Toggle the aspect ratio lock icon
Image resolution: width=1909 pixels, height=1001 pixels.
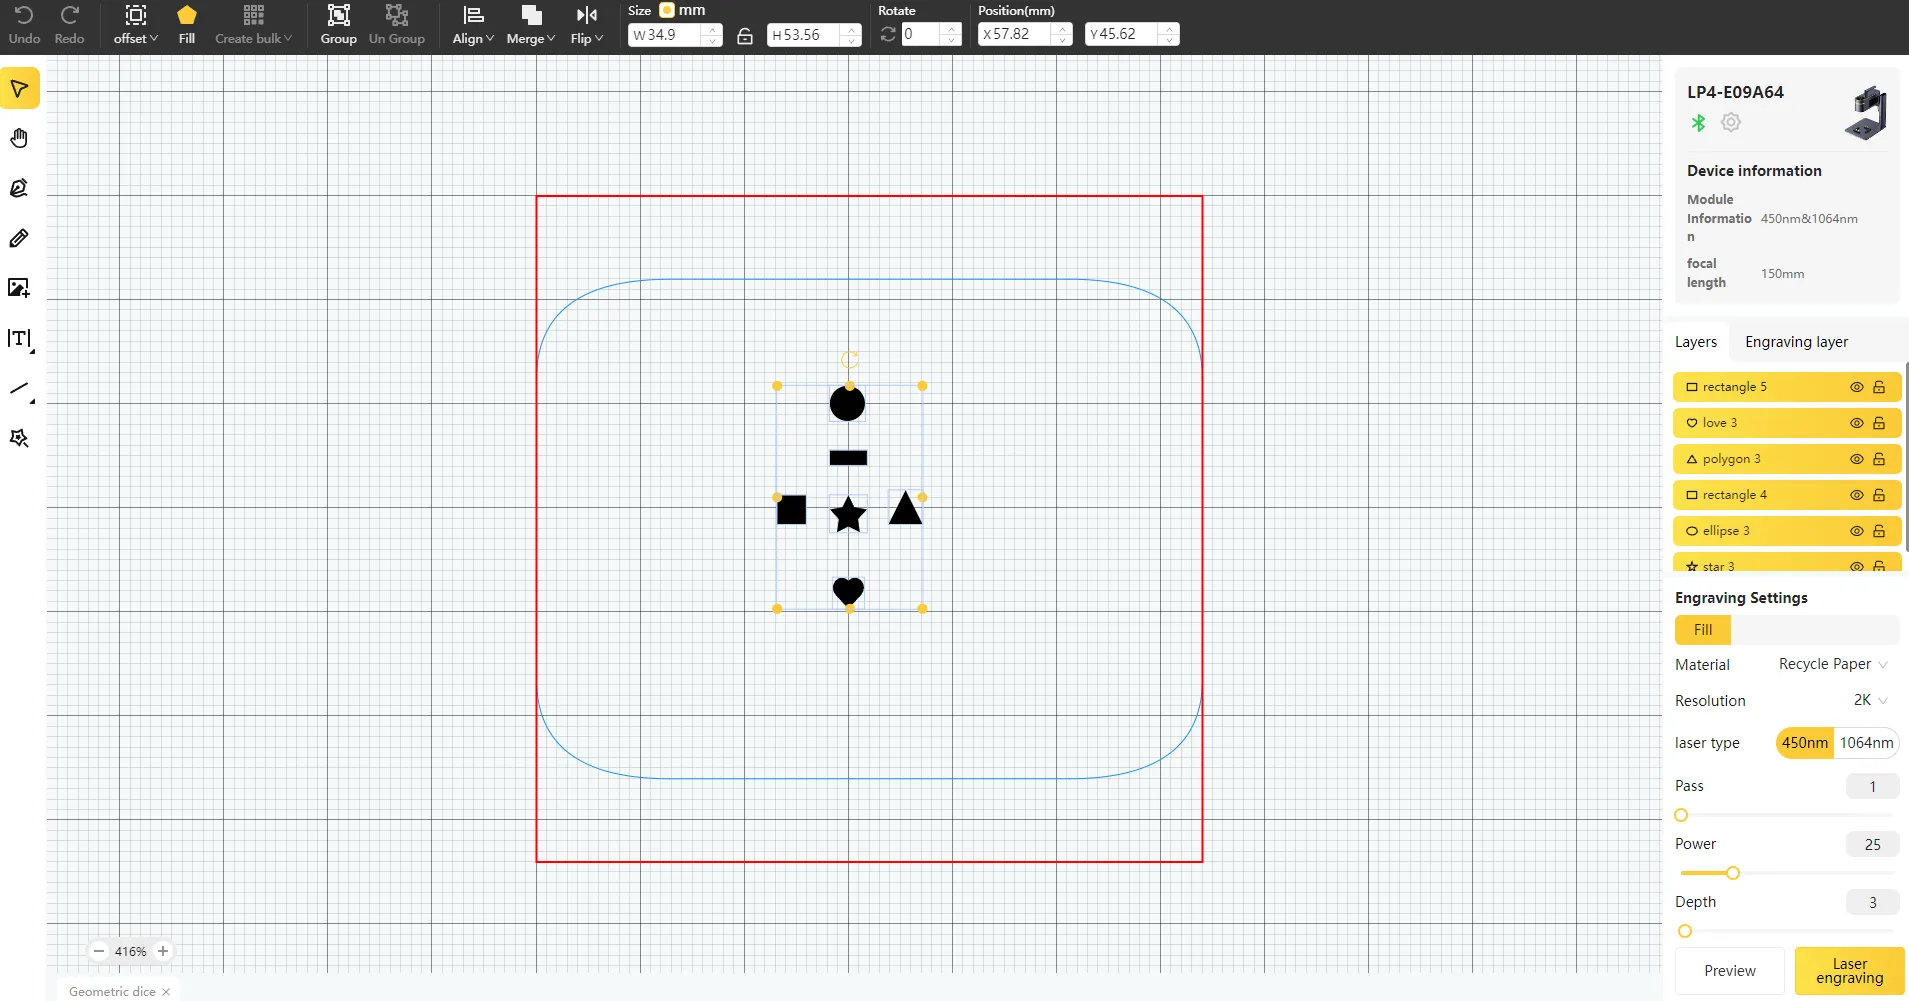[x=745, y=36]
